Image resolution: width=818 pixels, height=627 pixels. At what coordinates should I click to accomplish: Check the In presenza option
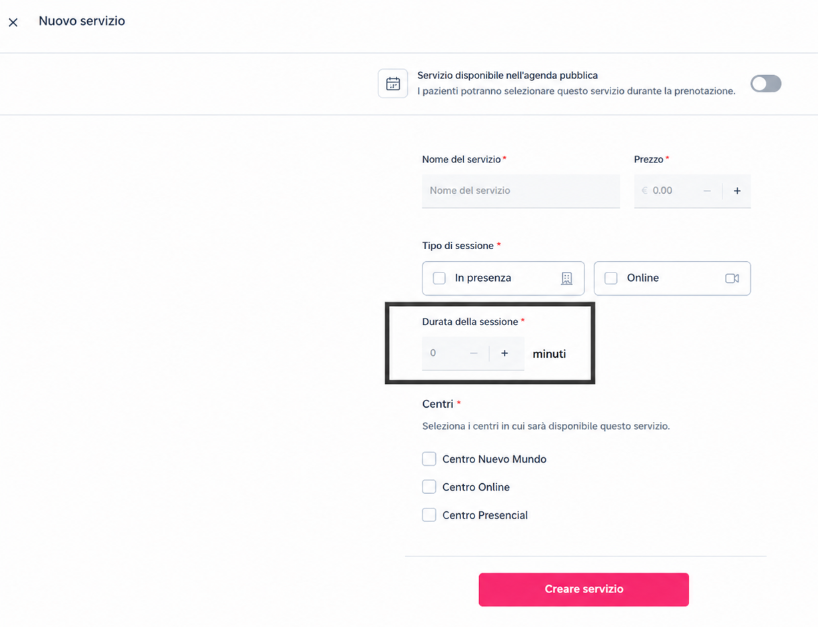(x=439, y=278)
